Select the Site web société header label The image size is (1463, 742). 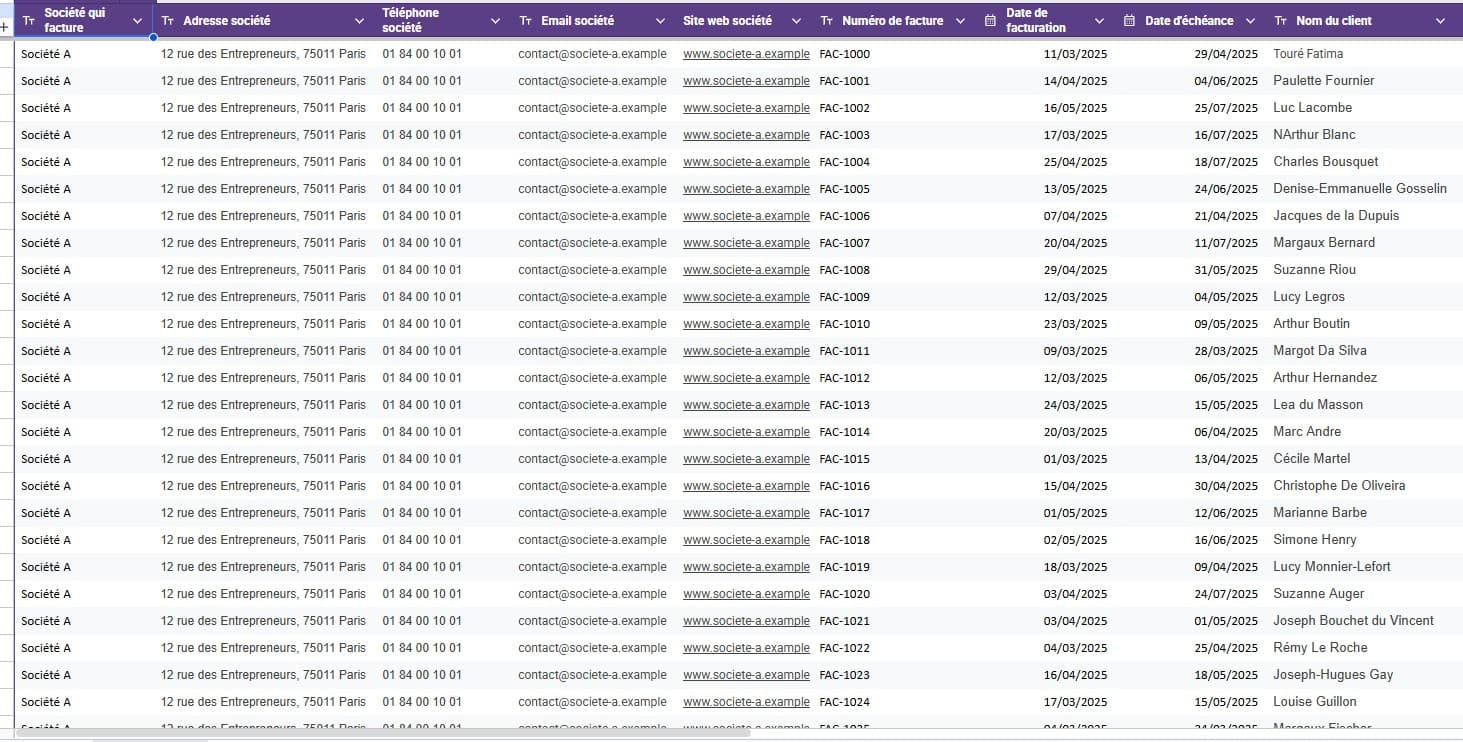click(727, 21)
